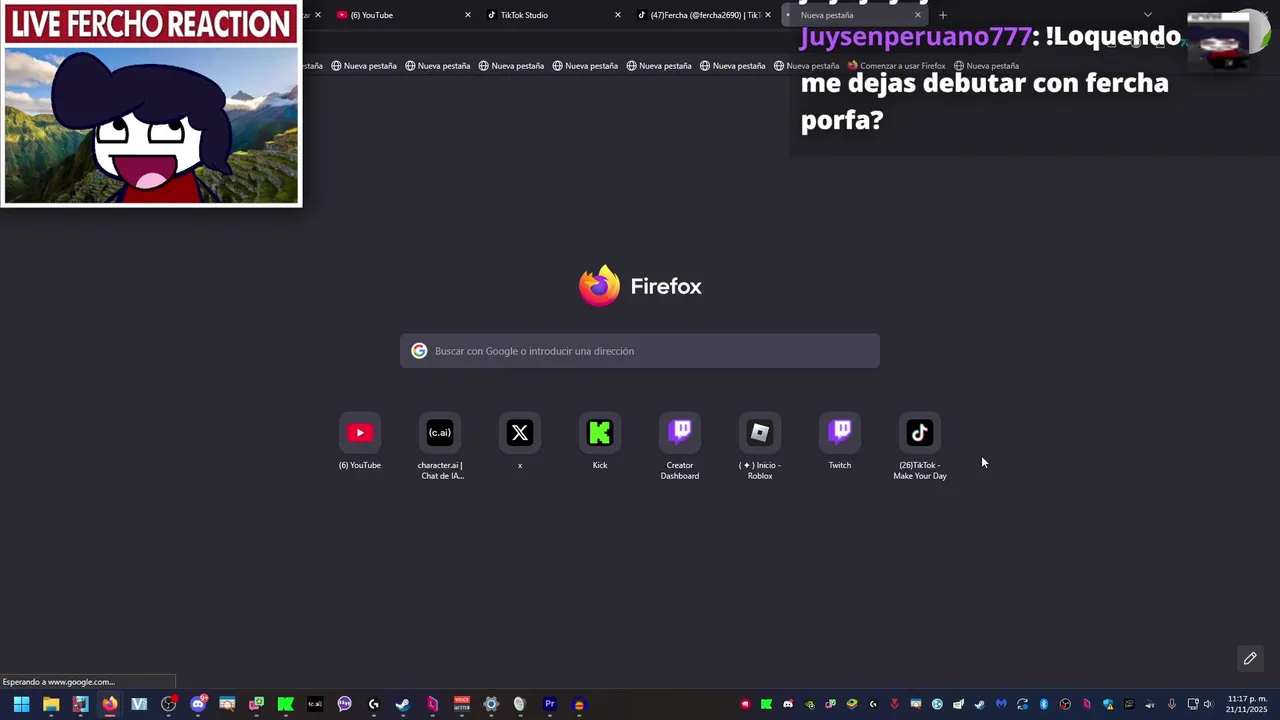The height and width of the screenshot is (720, 1280).
Task: Open Voicemeeter from the taskbar
Action: (x=461, y=704)
